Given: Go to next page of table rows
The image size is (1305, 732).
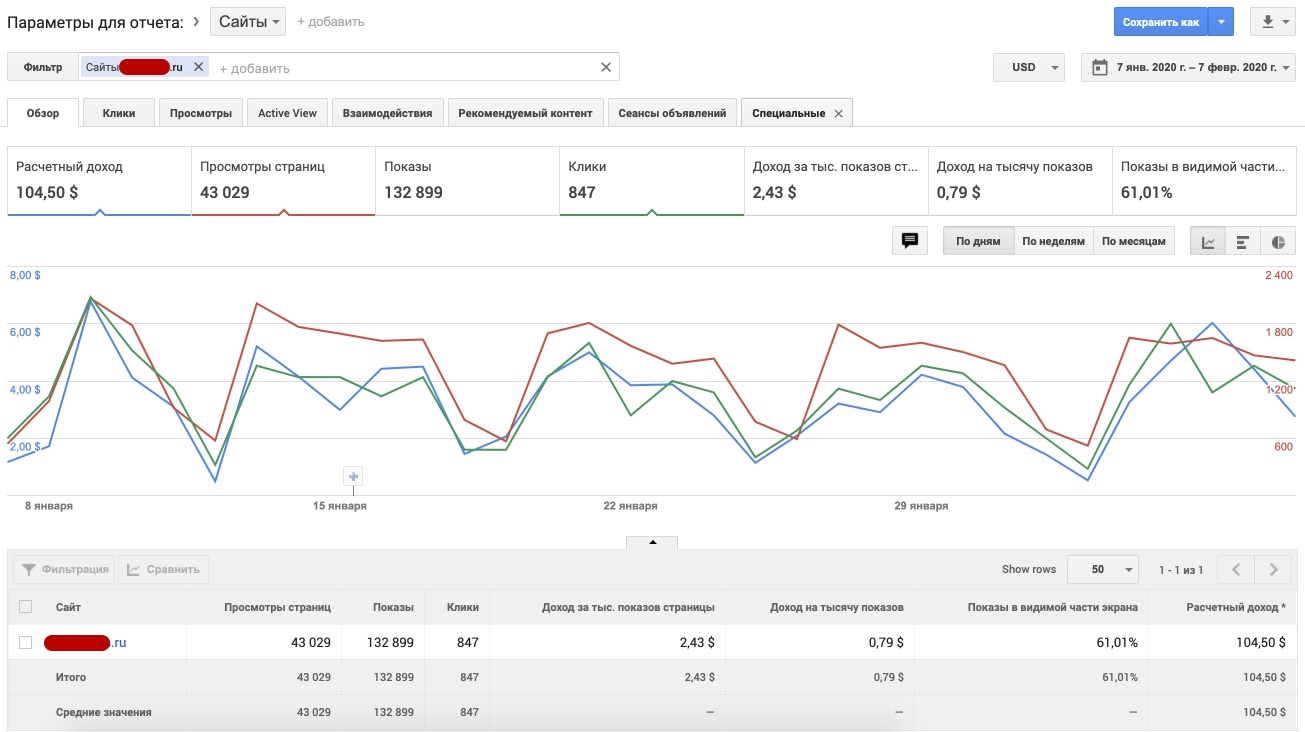Looking at the screenshot, I should [1273, 570].
